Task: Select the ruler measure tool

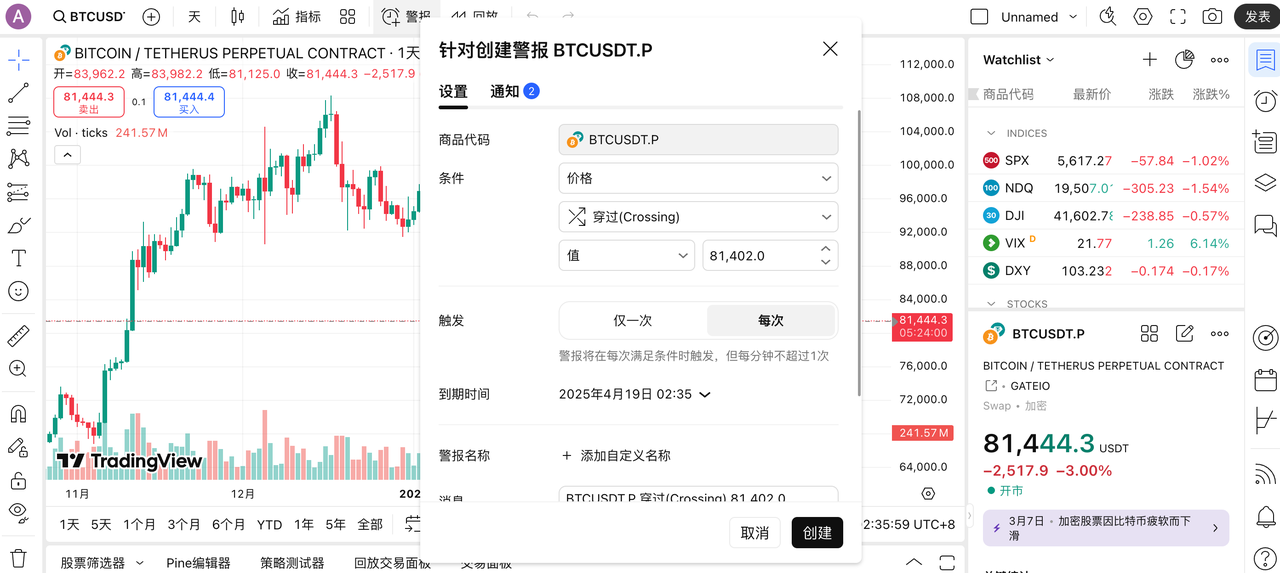Action: tap(18, 336)
